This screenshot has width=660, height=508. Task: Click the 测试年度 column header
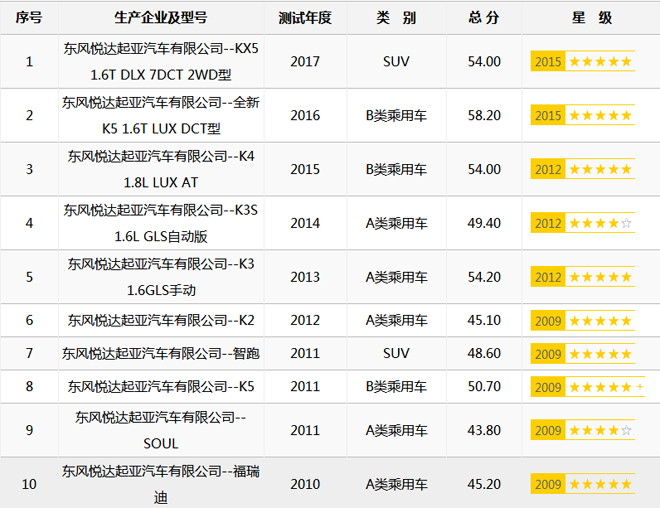coord(305,18)
